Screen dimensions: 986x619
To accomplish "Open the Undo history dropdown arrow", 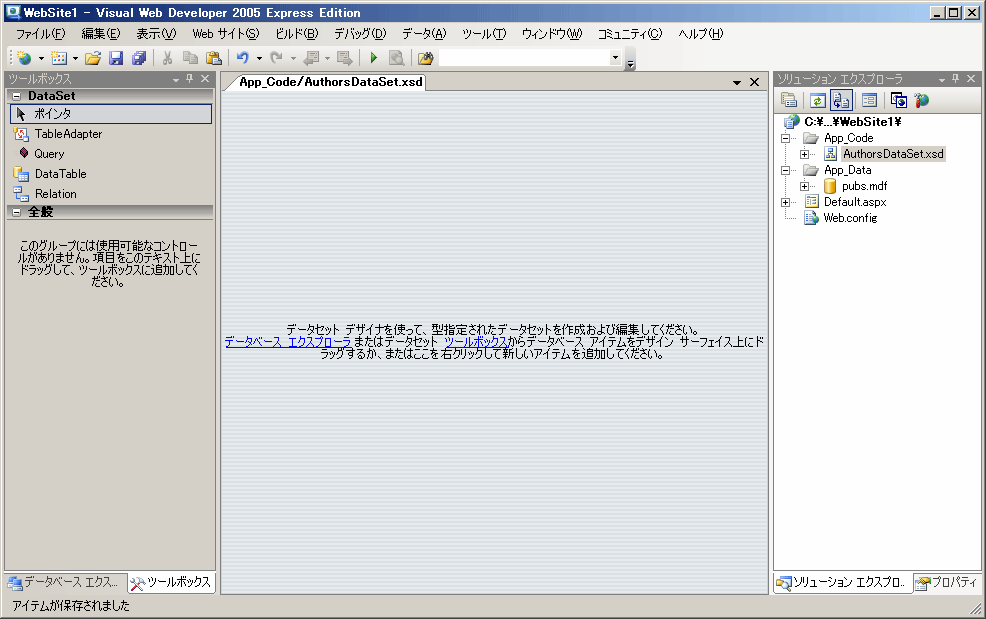I will tap(259, 59).
